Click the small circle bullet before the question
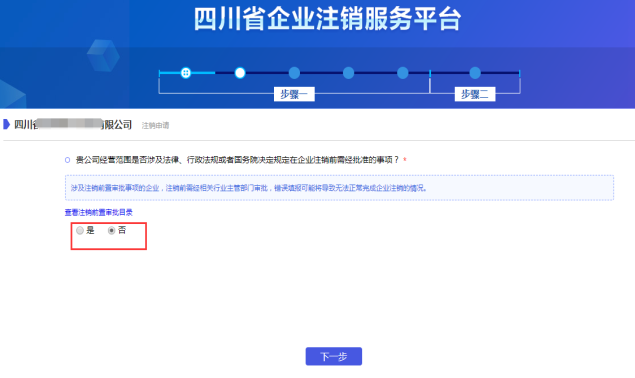 pyautogui.click(x=68, y=160)
